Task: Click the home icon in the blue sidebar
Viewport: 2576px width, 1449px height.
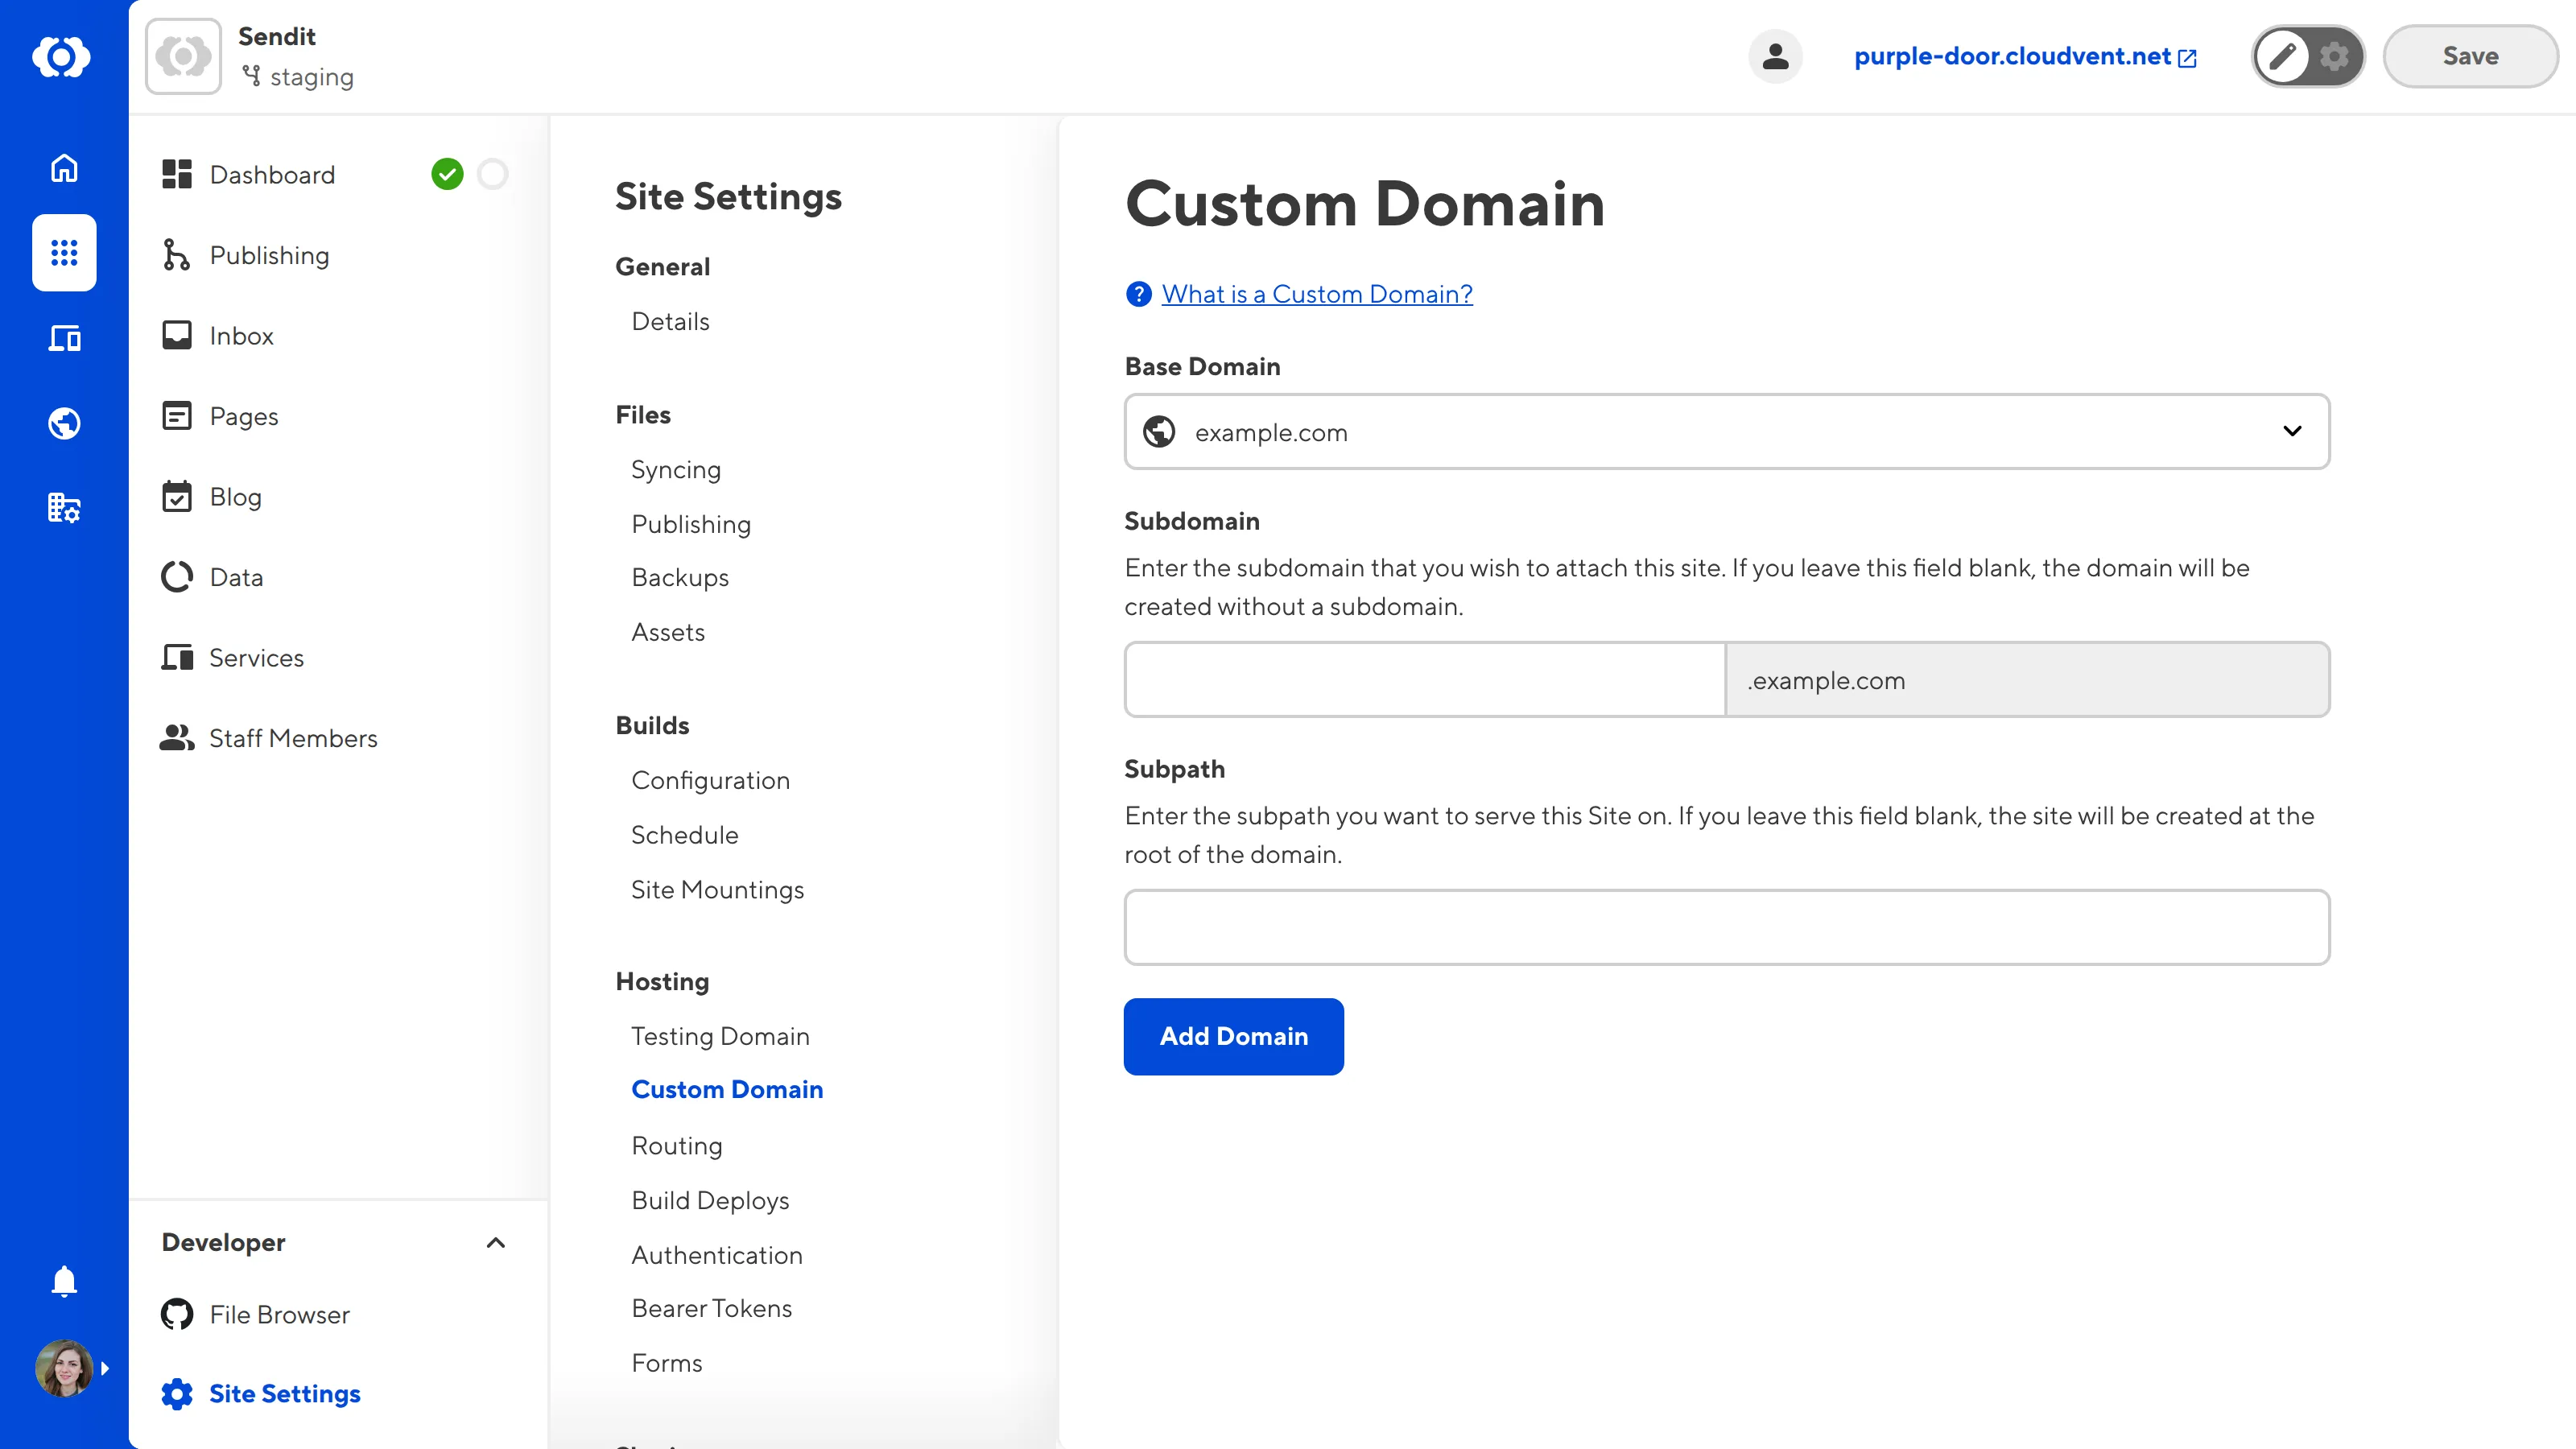Action: pos(63,168)
